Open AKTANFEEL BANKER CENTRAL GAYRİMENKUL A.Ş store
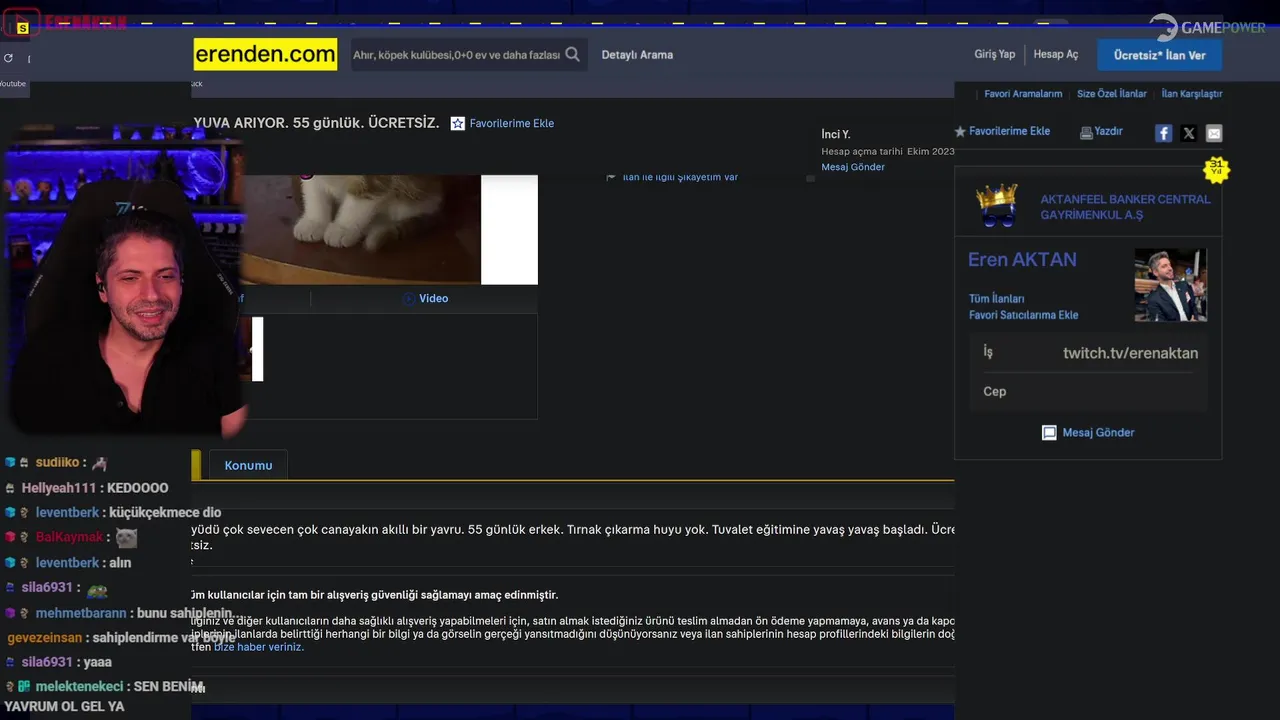 (x=1125, y=207)
